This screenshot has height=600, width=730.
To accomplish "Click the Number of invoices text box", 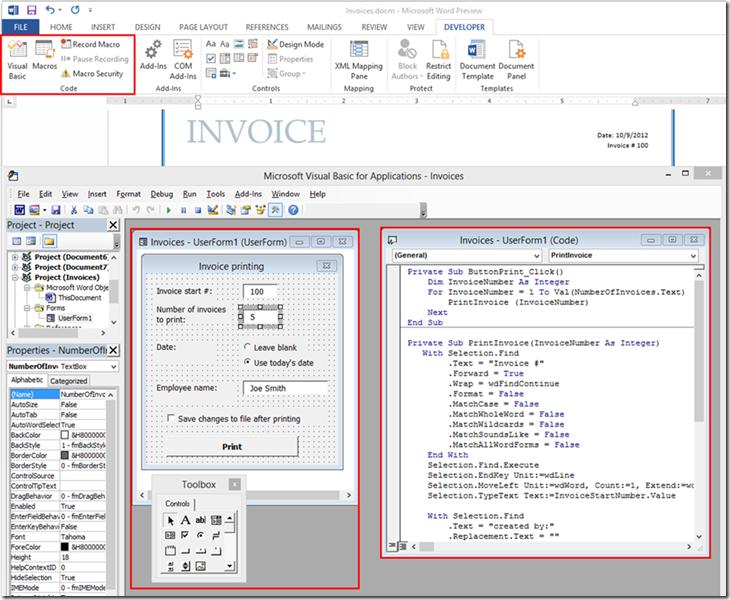I will tap(261, 317).
